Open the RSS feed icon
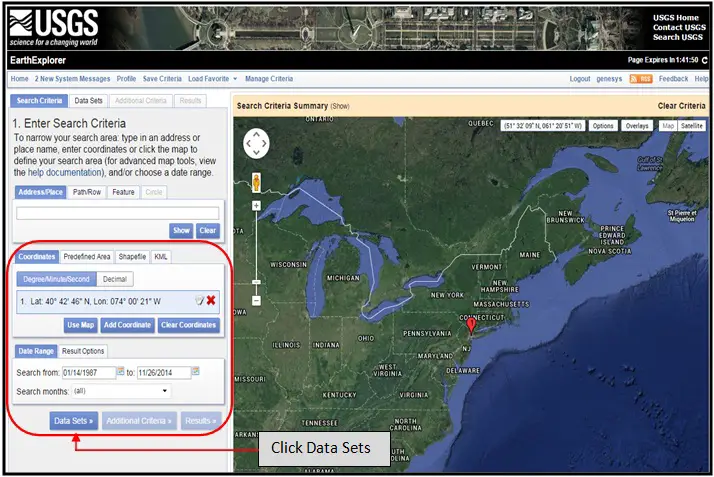The width and height of the screenshot is (714, 477). [x=641, y=79]
